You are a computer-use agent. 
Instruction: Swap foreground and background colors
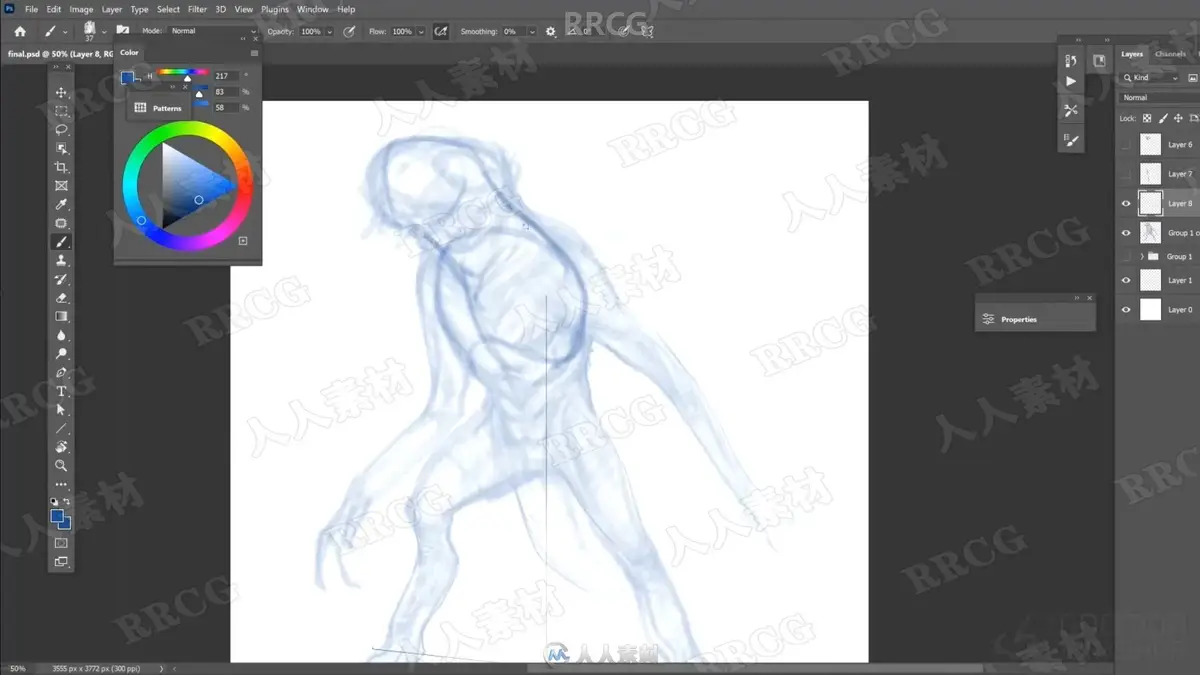(67, 501)
